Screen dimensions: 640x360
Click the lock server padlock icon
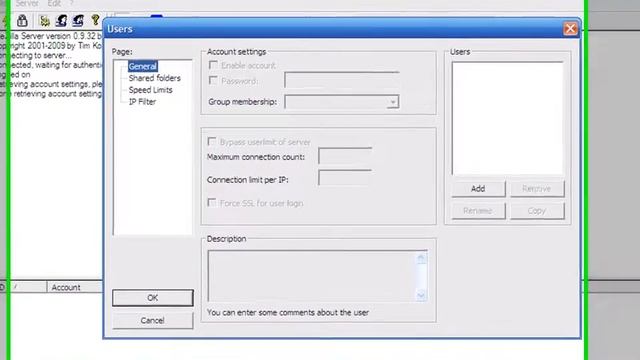point(22,20)
